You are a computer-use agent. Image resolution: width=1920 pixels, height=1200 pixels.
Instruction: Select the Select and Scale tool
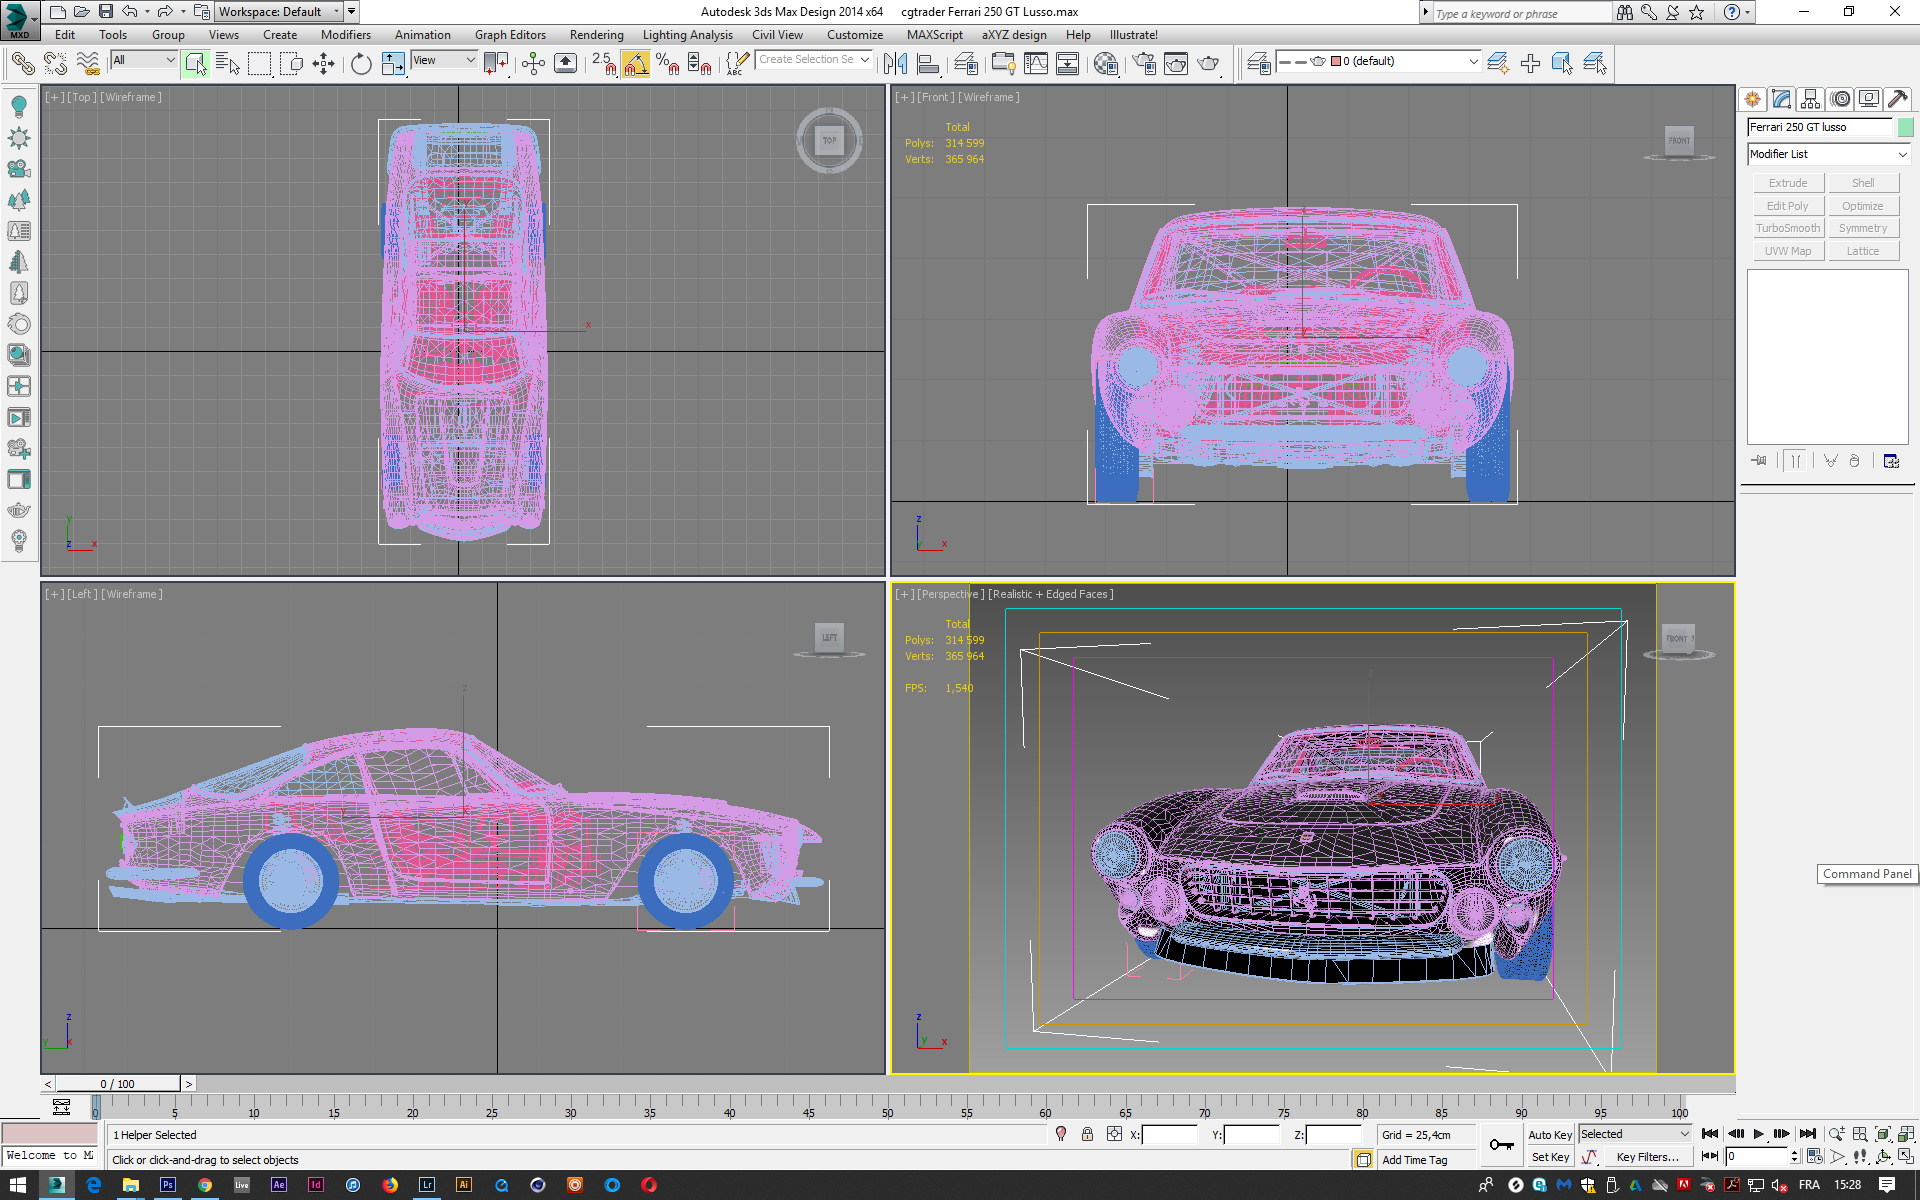click(x=393, y=64)
